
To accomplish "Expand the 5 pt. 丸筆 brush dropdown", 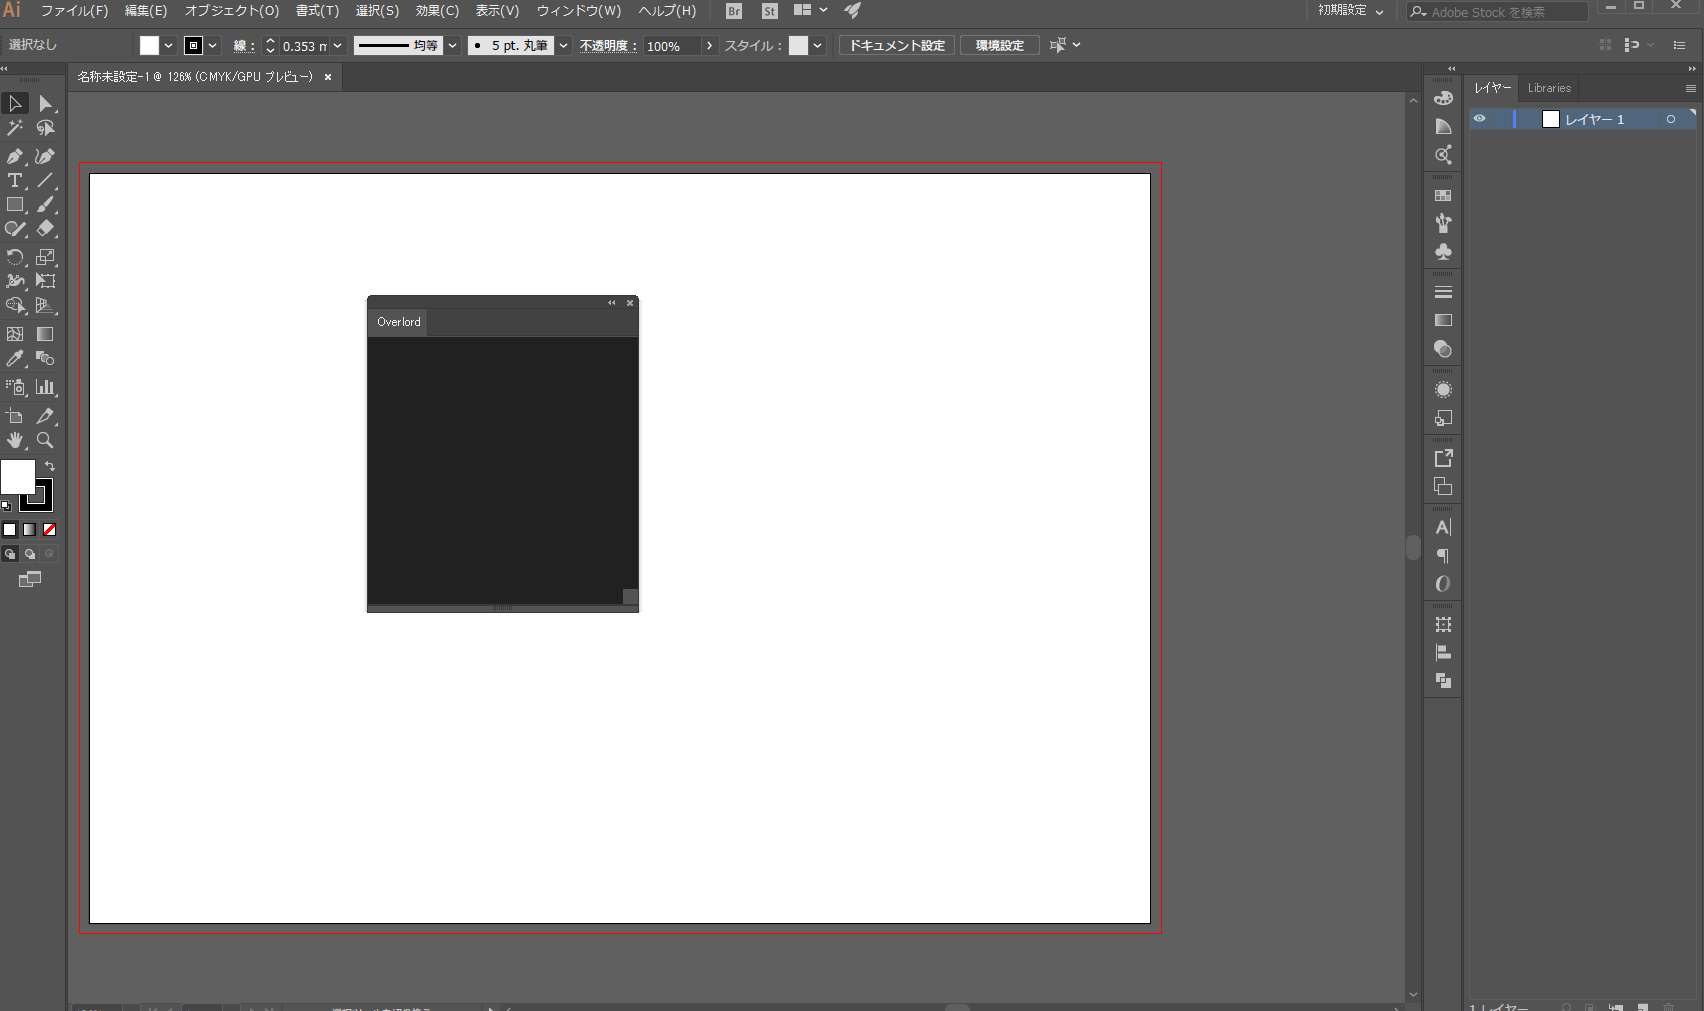I will pyautogui.click(x=563, y=46).
